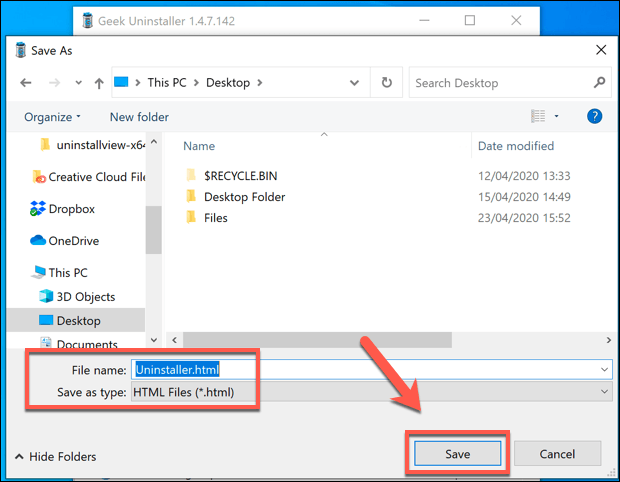This screenshot has height=482, width=620.
Task: Click the horizontal scrollbar left arrow
Action: tap(174, 340)
